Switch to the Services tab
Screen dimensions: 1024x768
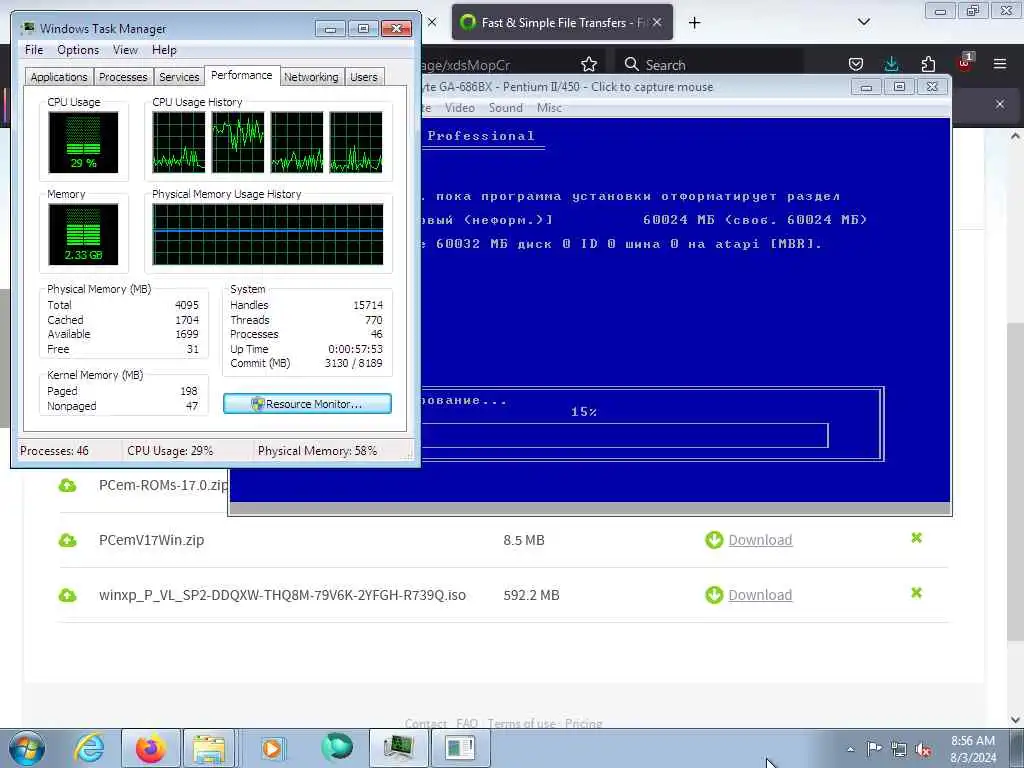179,77
